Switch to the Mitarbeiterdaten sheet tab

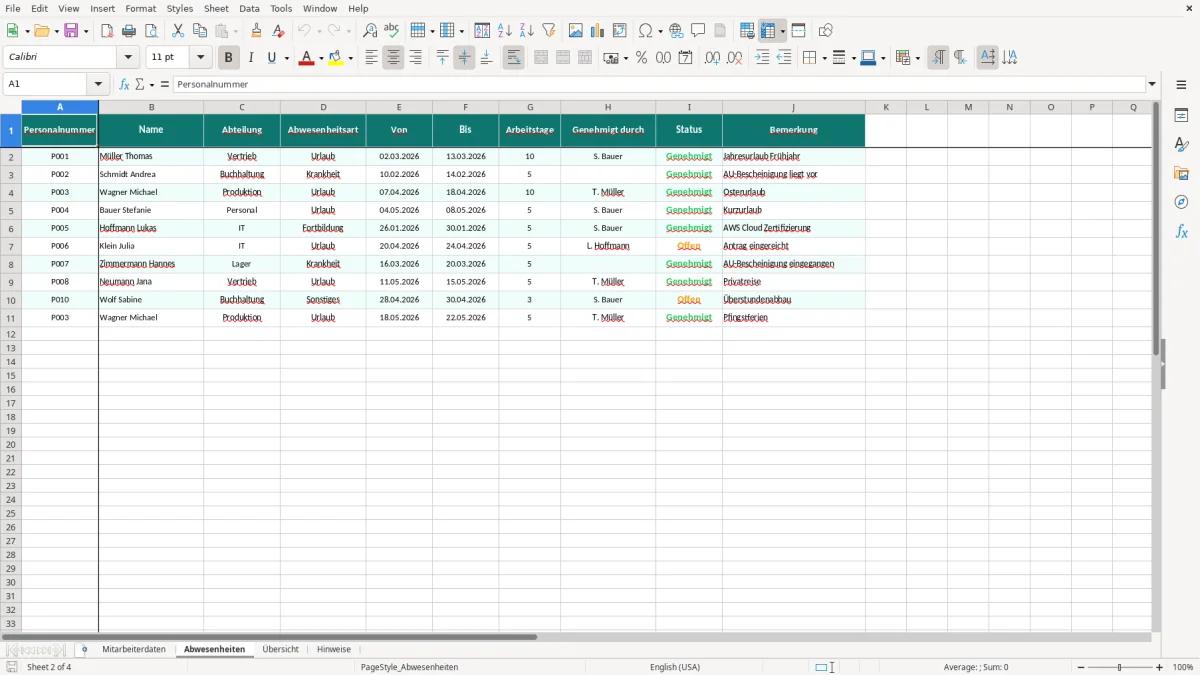[134, 650]
